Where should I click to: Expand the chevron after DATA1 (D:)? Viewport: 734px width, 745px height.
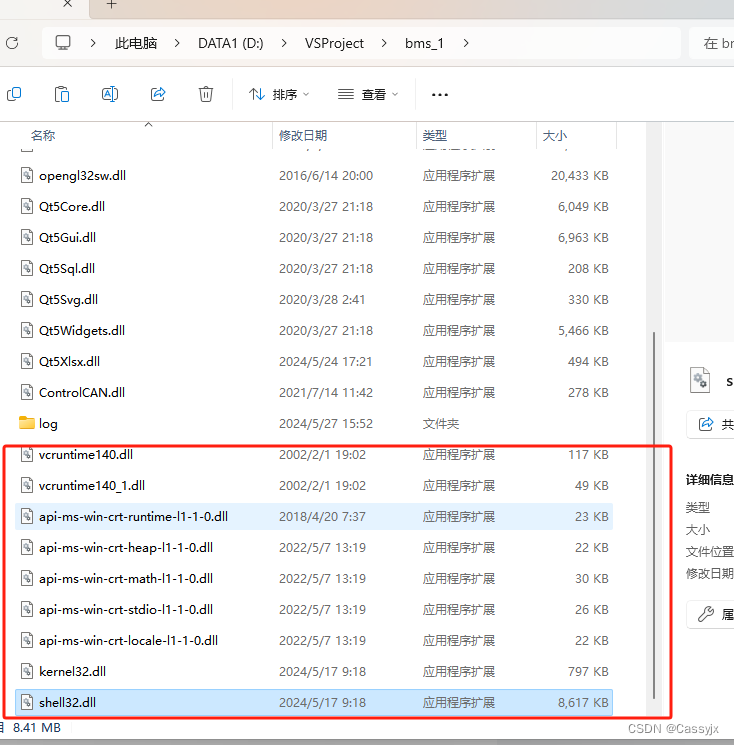coord(284,43)
